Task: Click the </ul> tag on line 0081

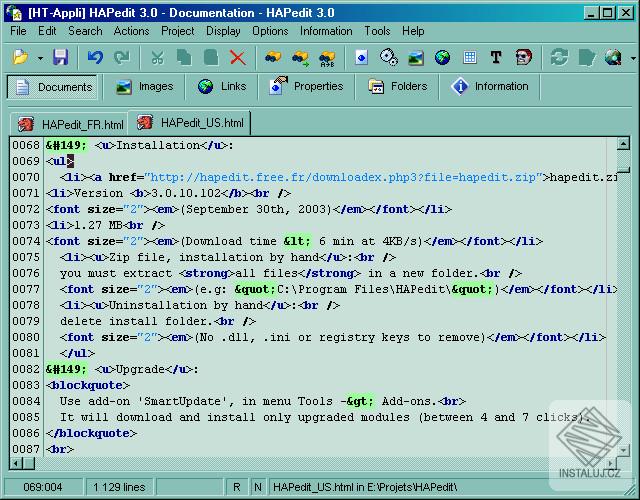Action: click(x=77, y=353)
